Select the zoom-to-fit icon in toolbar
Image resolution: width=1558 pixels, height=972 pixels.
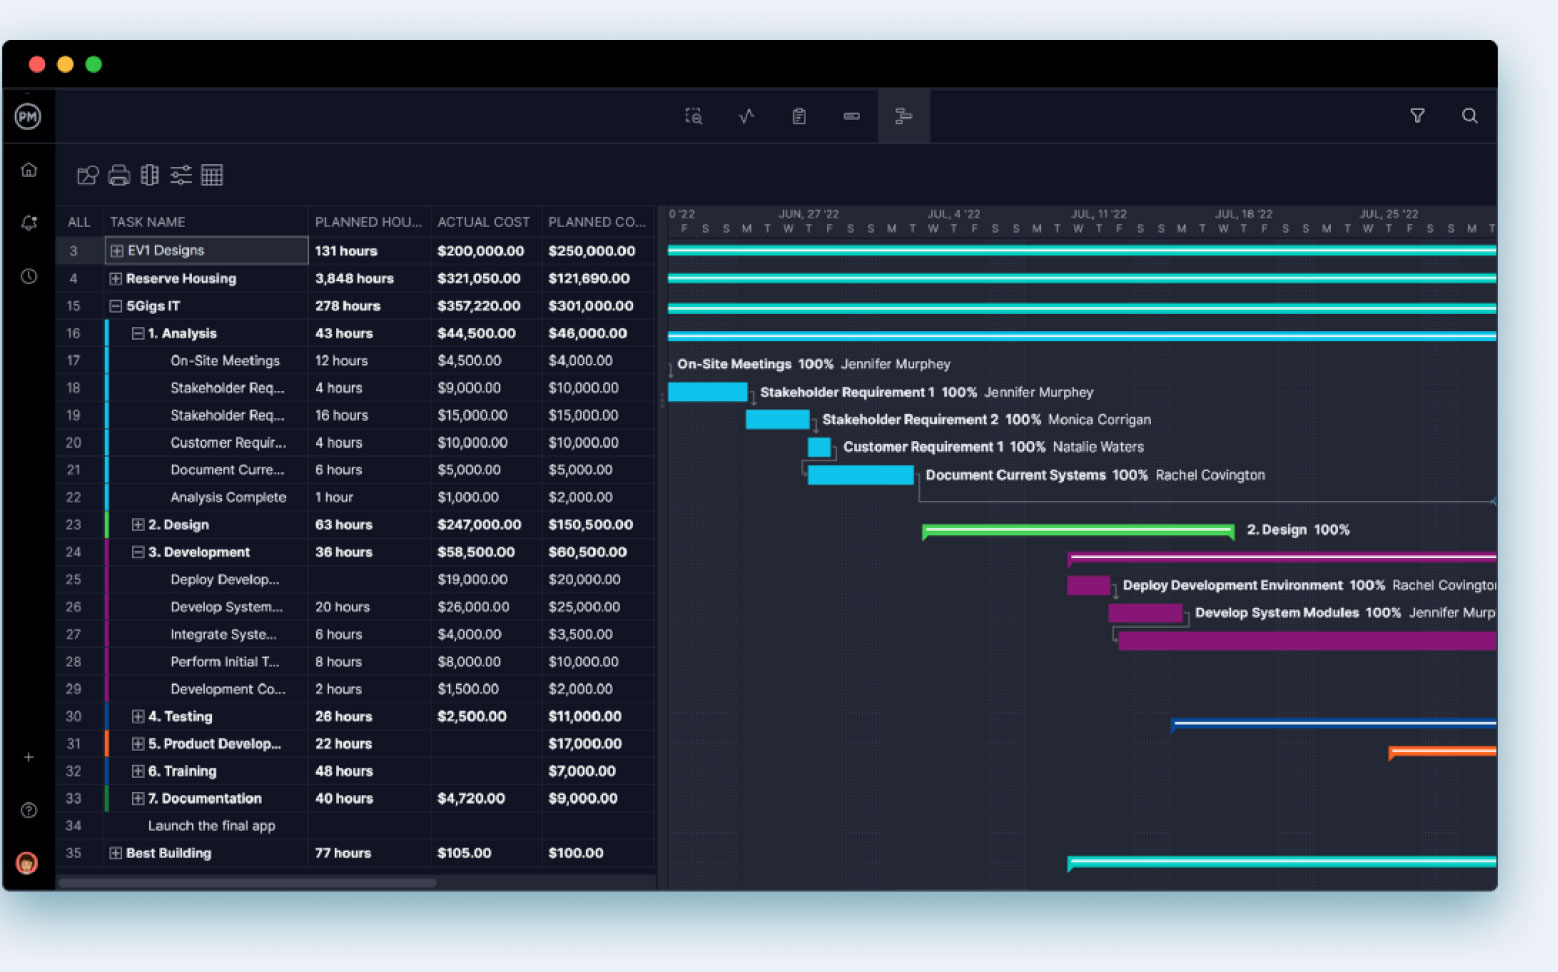coord(692,116)
